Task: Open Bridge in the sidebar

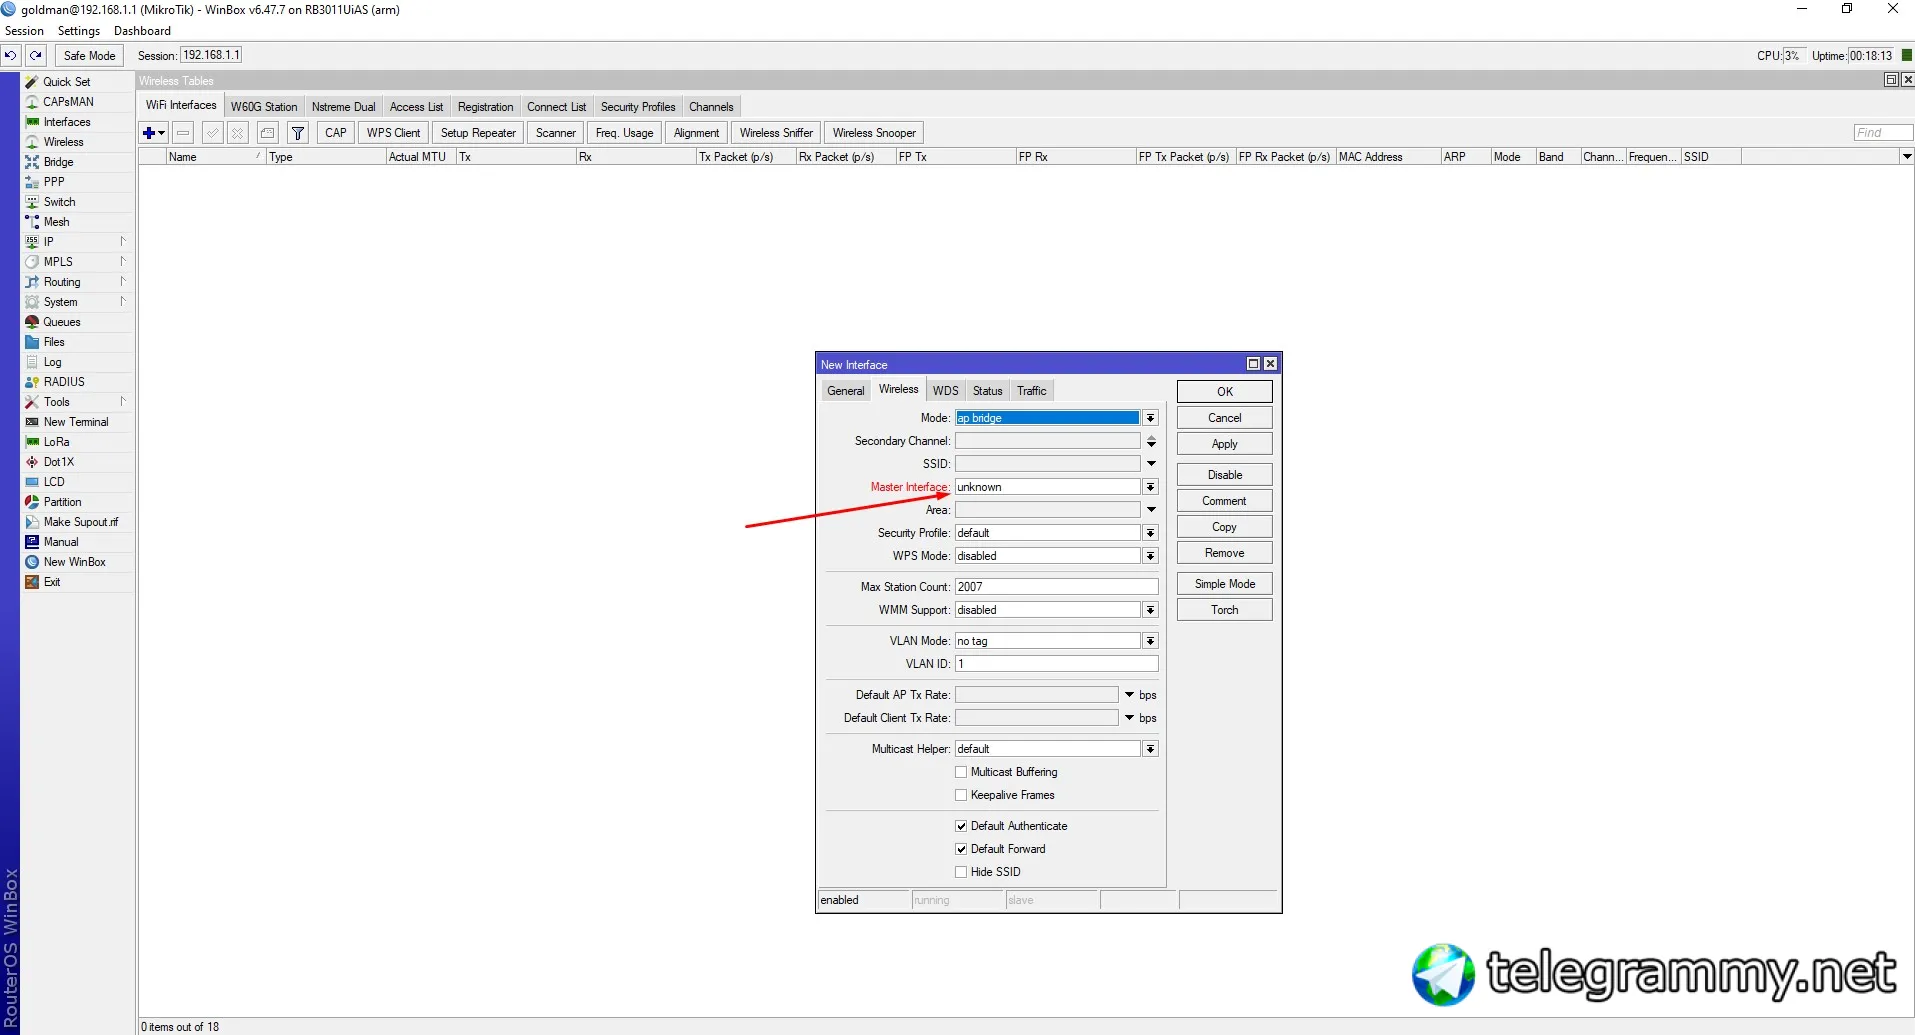Action: click(58, 162)
